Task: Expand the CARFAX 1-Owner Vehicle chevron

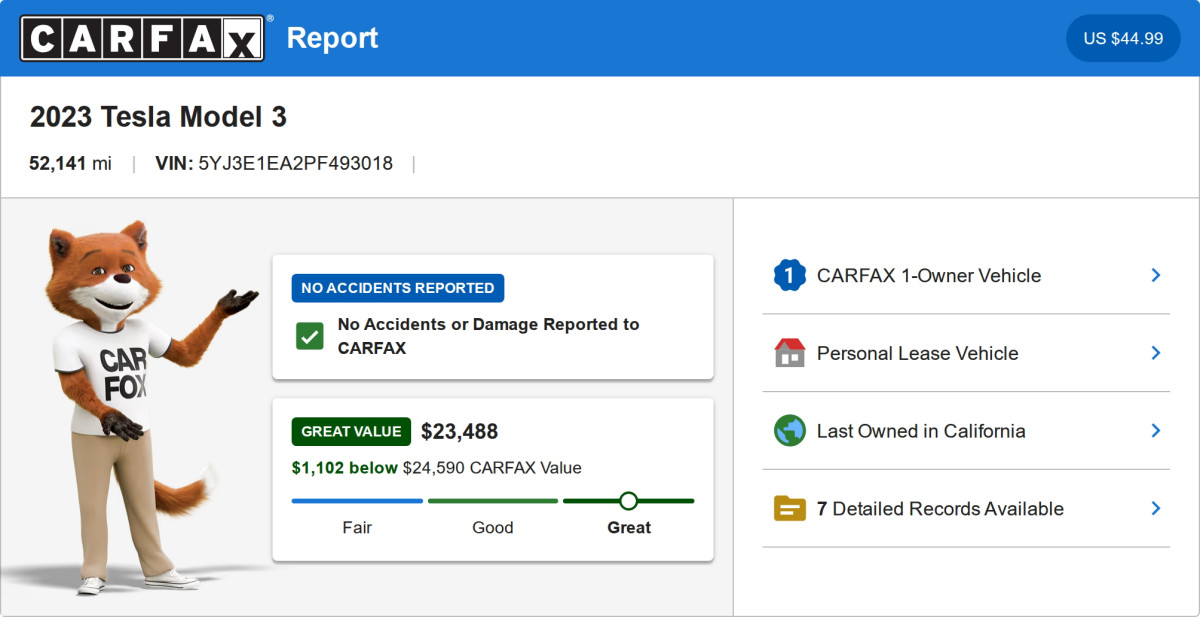Action: tap(1155, 275)
